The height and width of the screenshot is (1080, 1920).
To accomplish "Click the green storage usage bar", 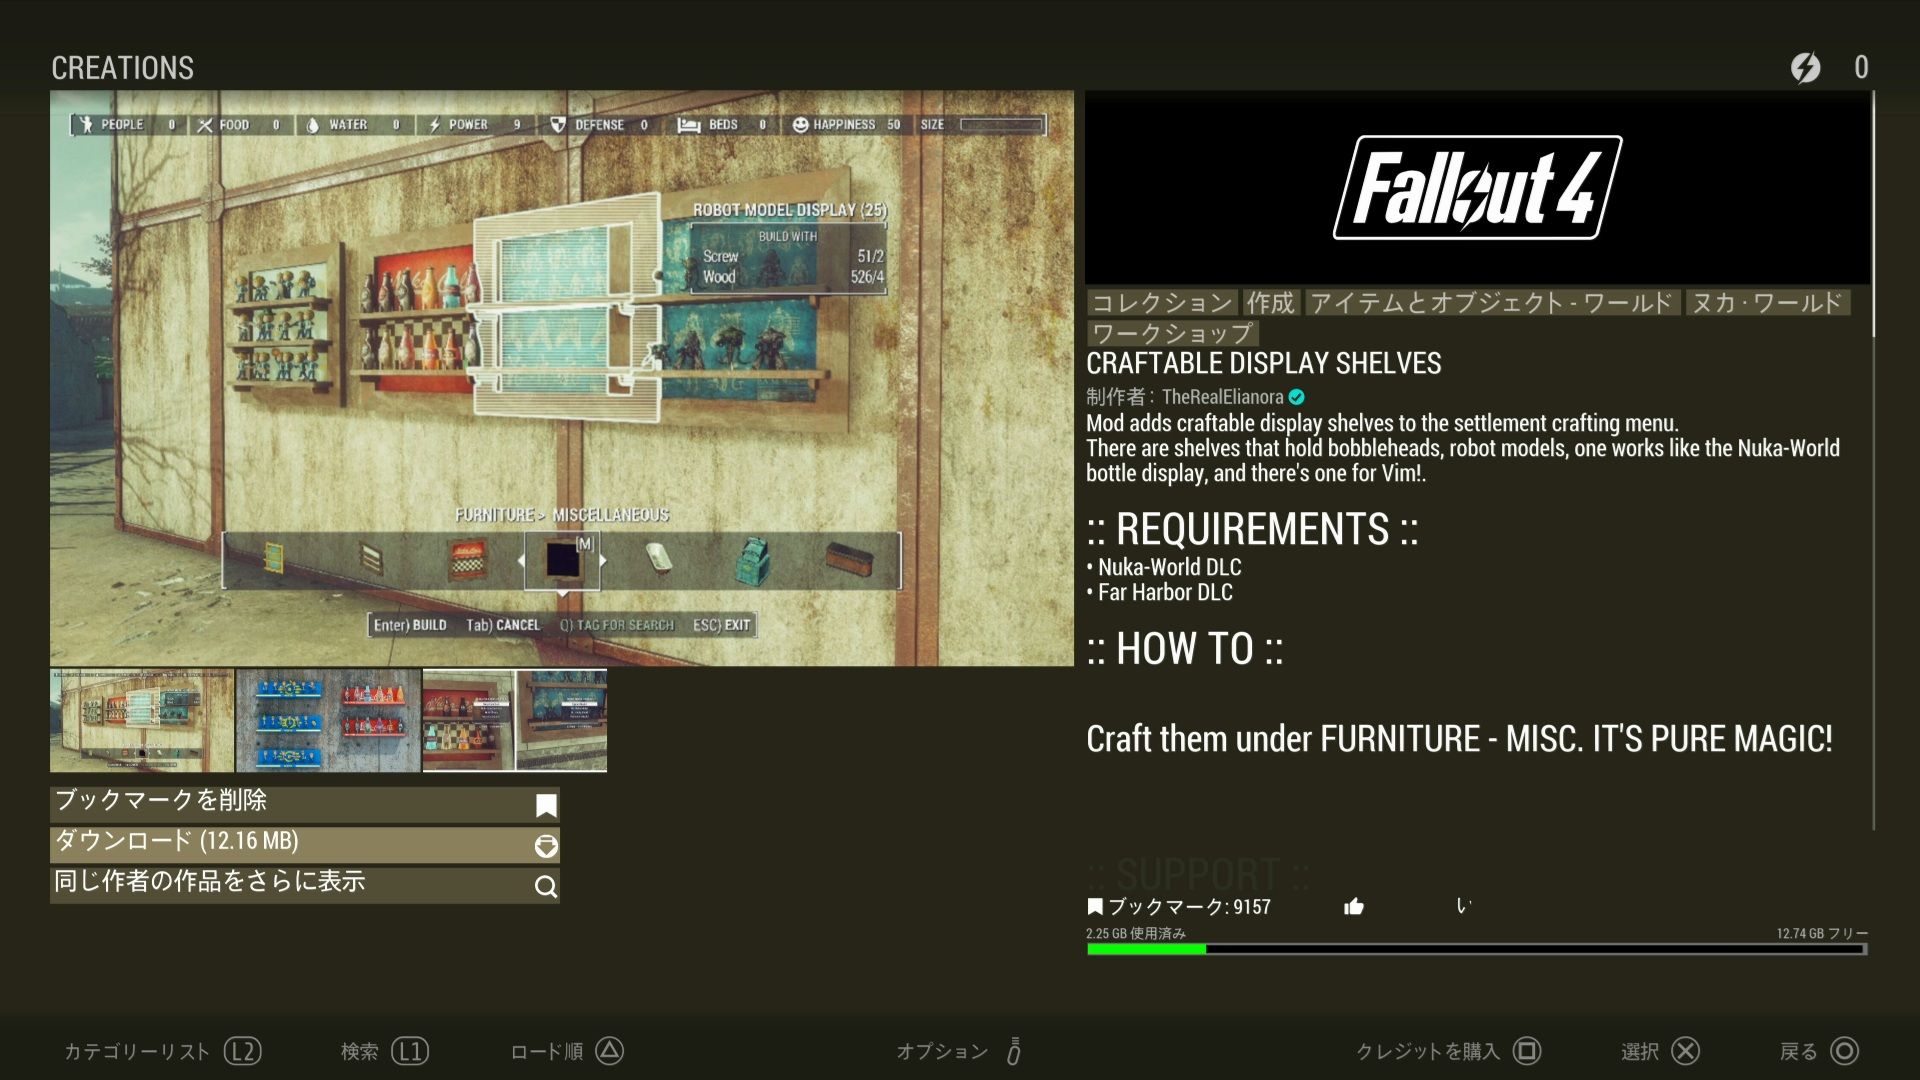I will (x=1476, y=949).
